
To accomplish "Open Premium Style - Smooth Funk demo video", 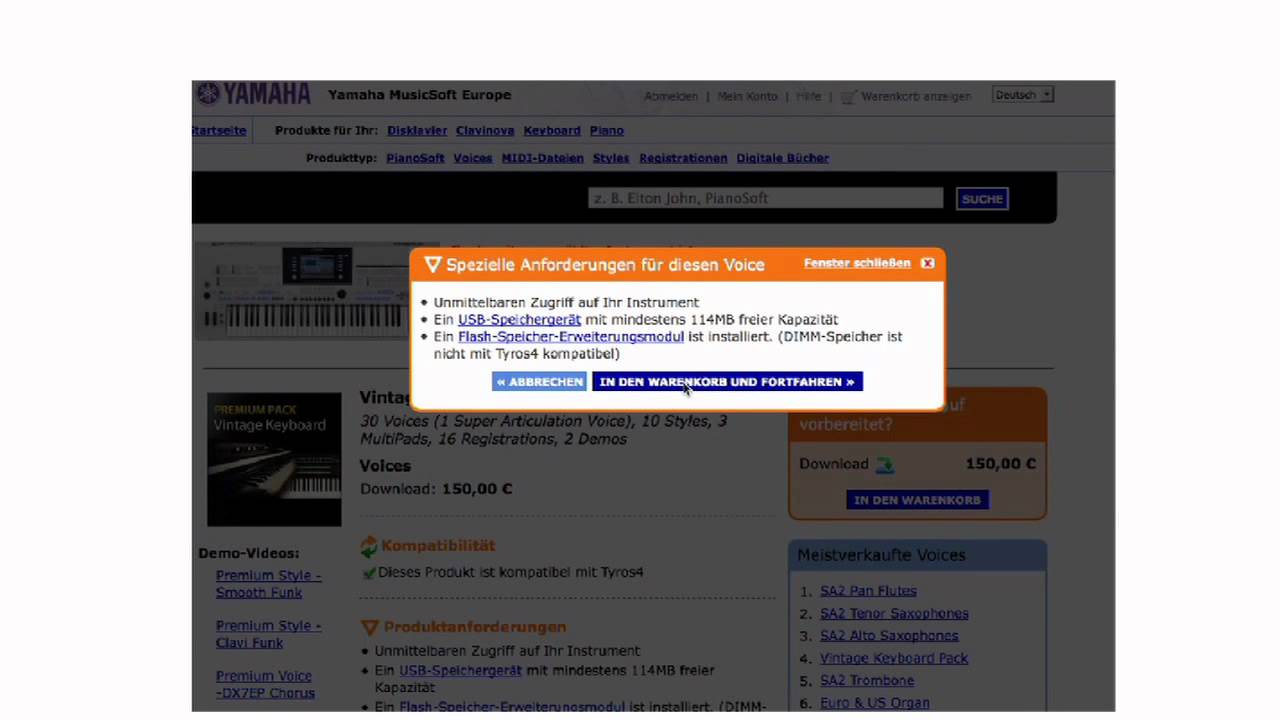I will (269, 584).
